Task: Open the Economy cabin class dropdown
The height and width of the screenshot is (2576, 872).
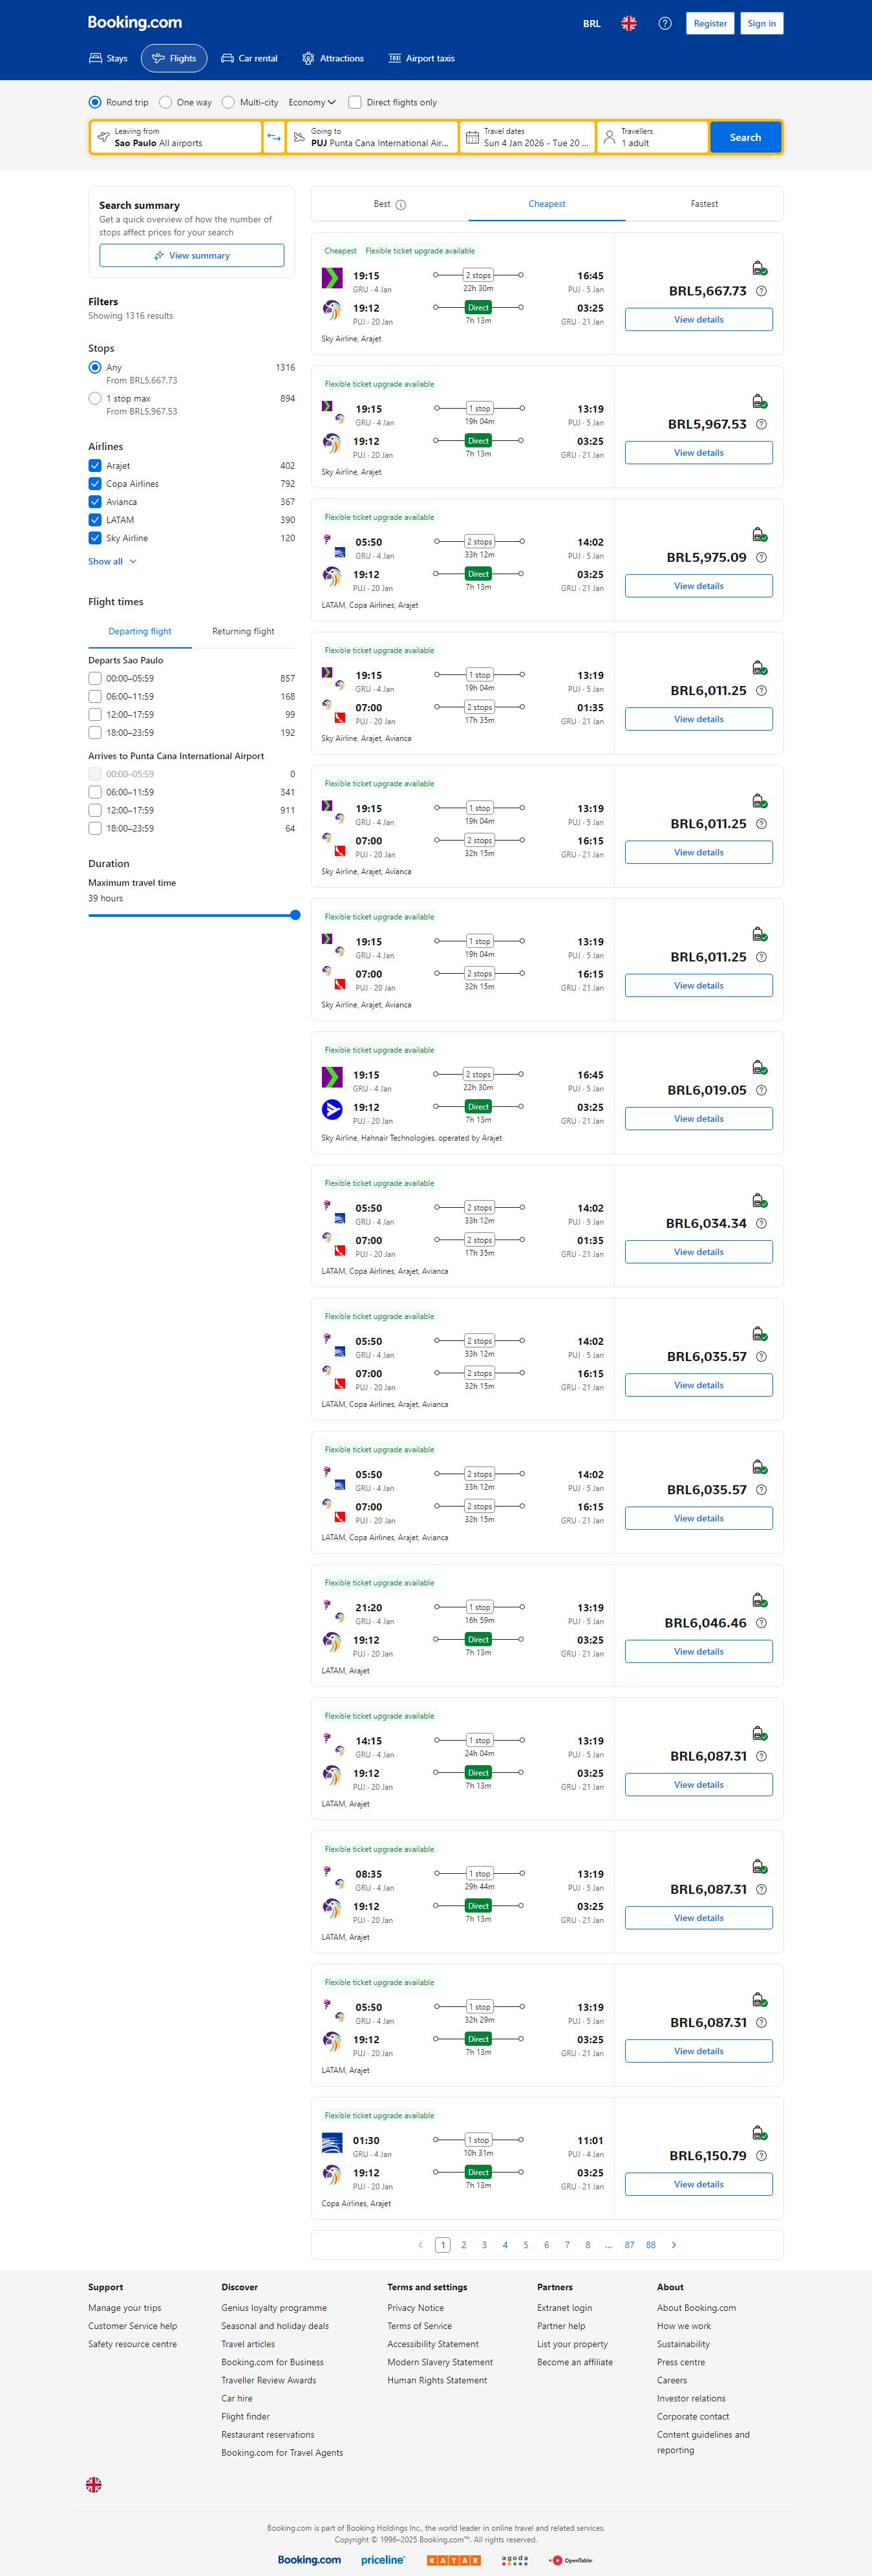Action: pyautogui.click(x=312, y=102)
